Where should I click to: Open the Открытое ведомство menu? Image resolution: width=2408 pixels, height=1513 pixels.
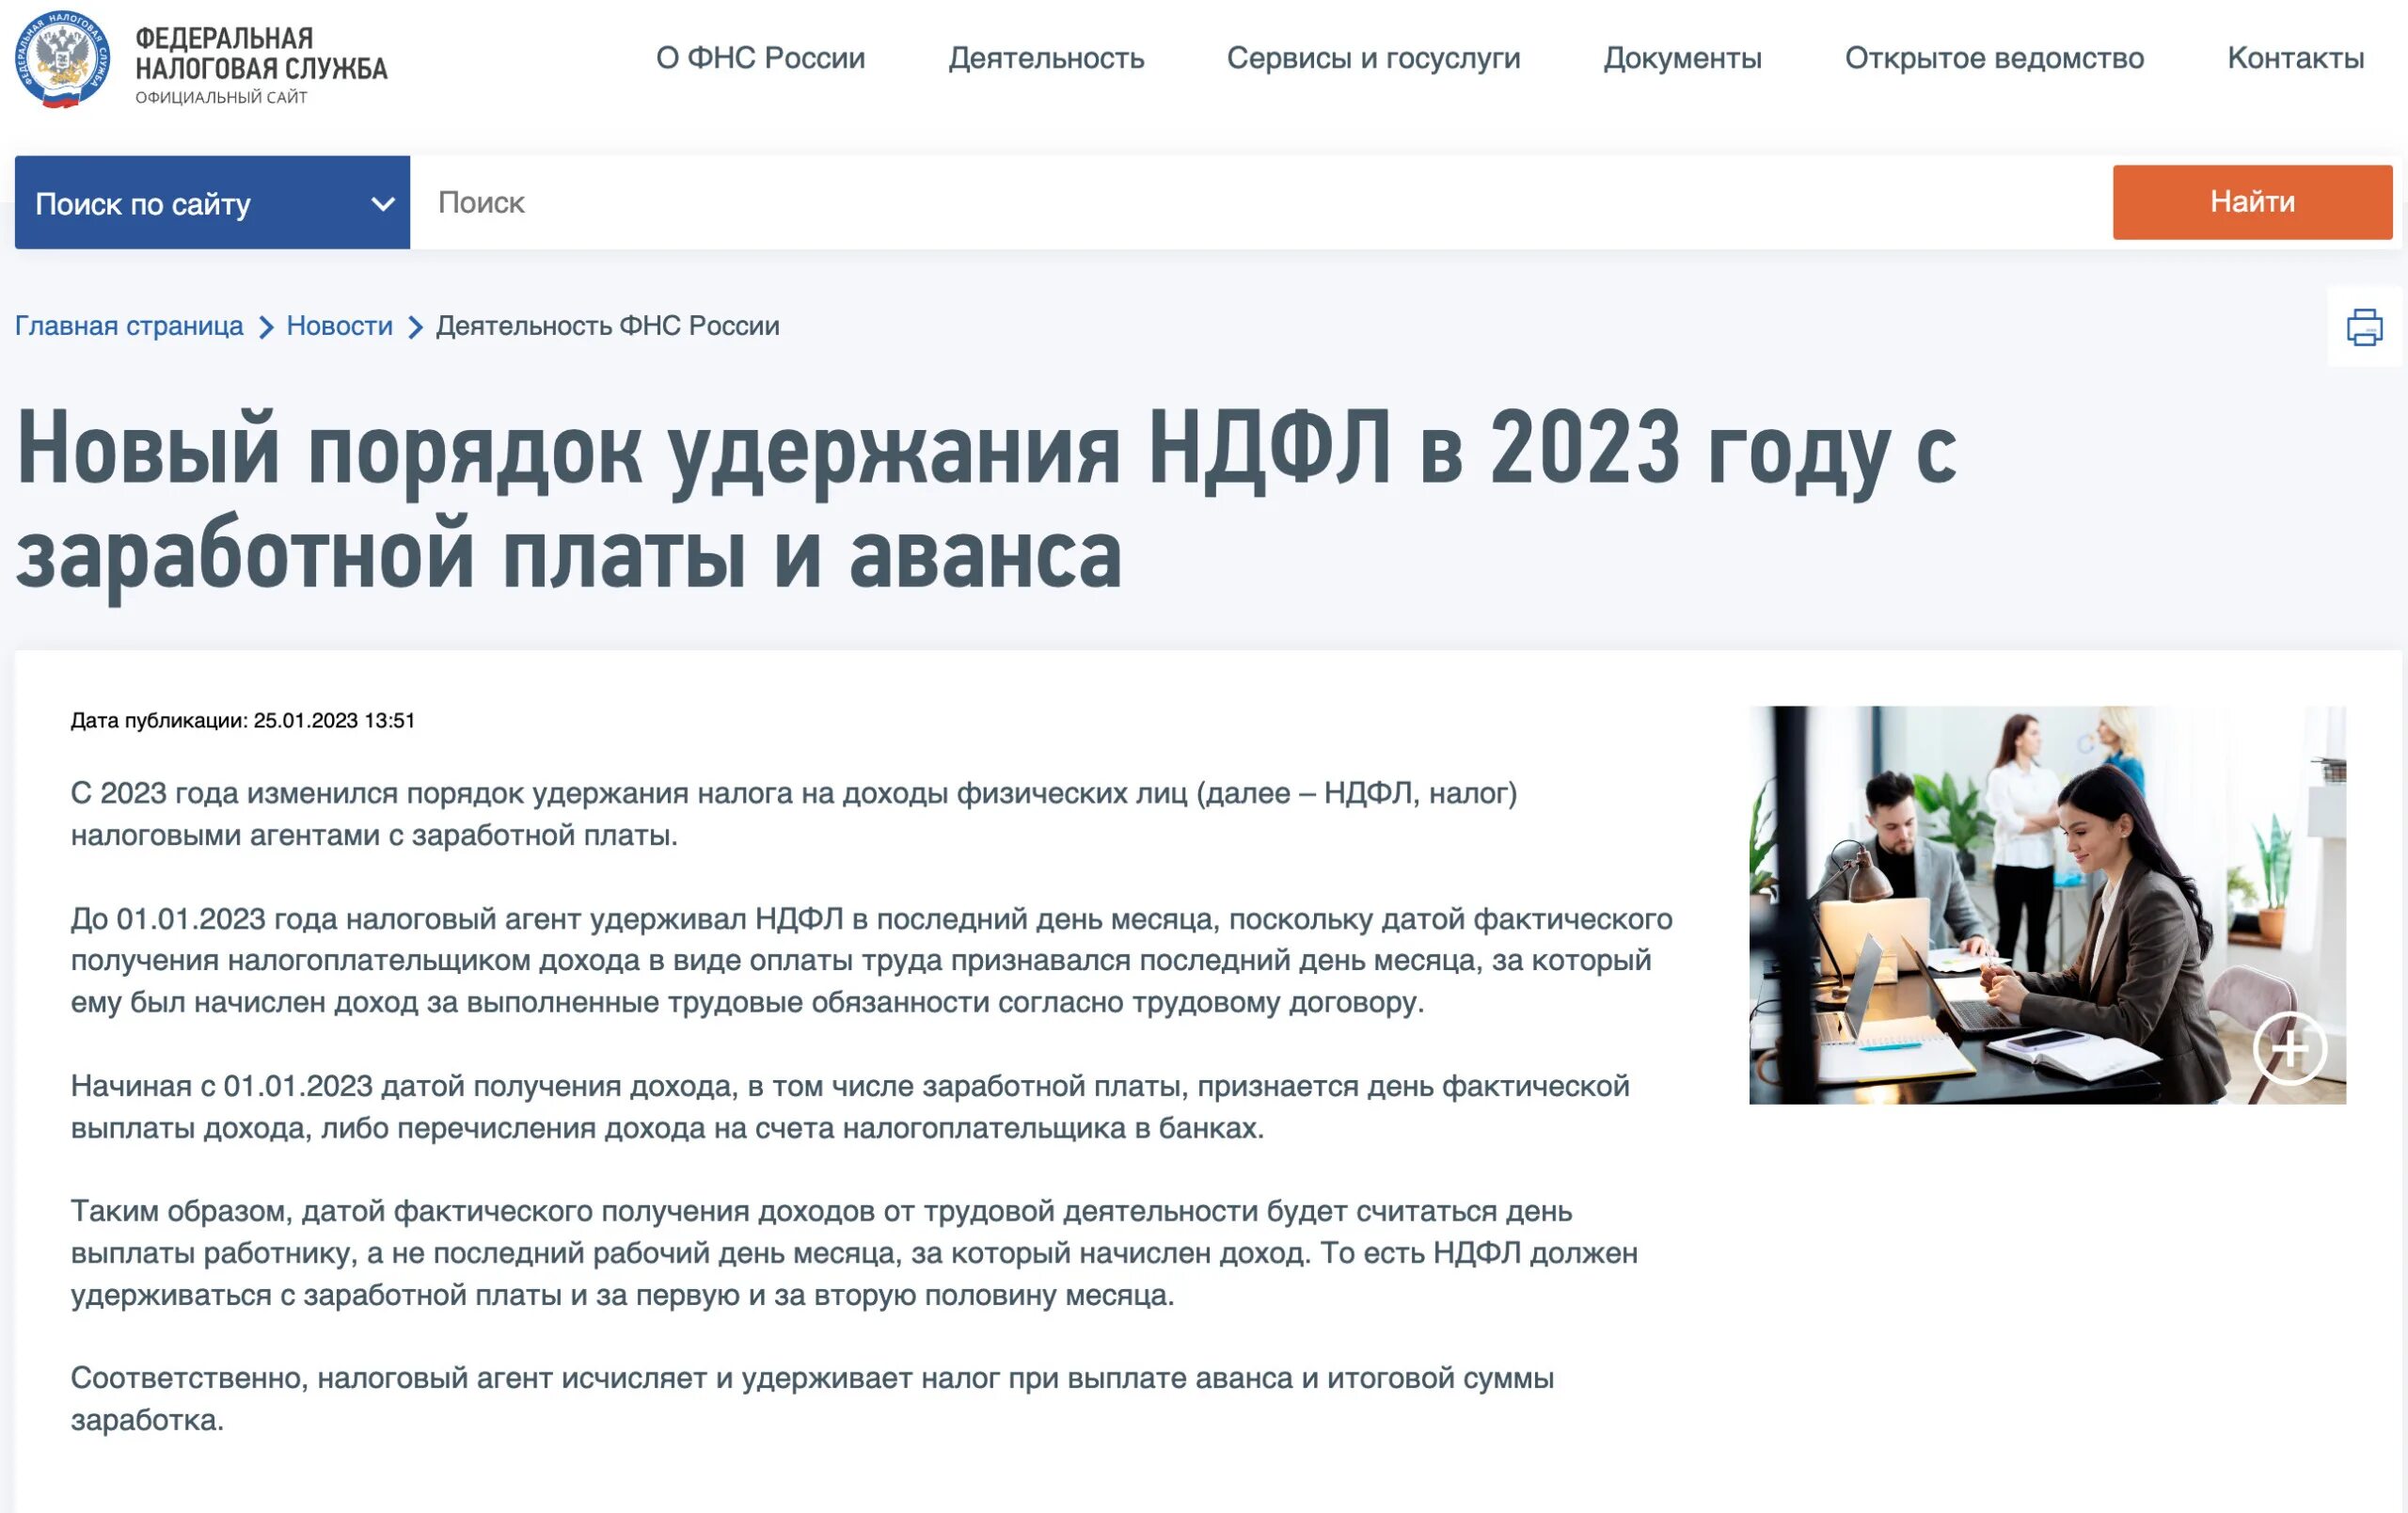[x=1994, y=58]
